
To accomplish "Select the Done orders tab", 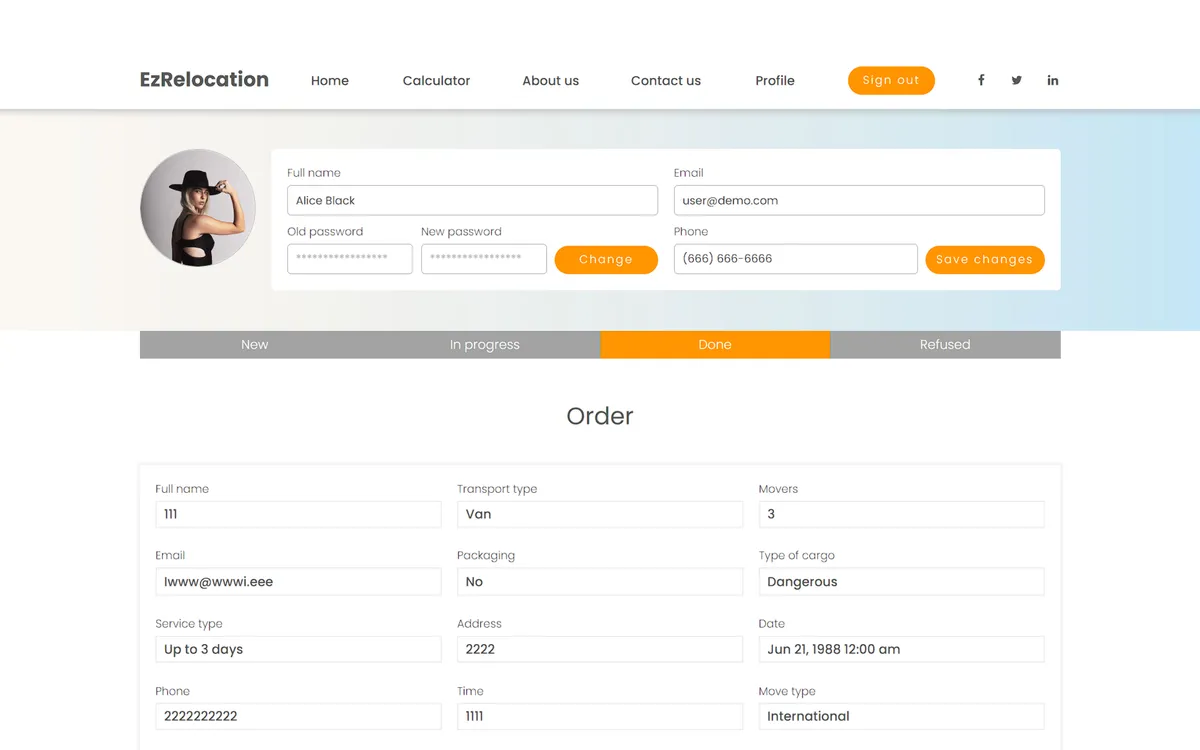I will 715,344.
